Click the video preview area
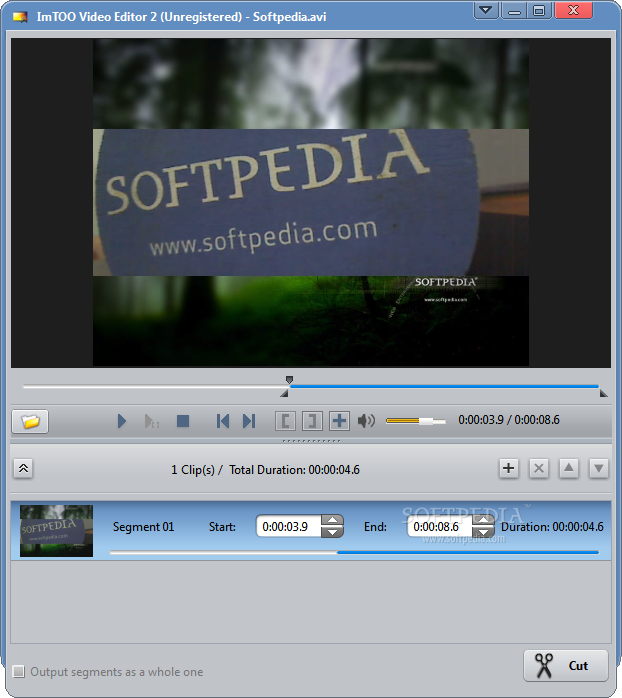This screenshot has width=622, height=698. point(311,203)
